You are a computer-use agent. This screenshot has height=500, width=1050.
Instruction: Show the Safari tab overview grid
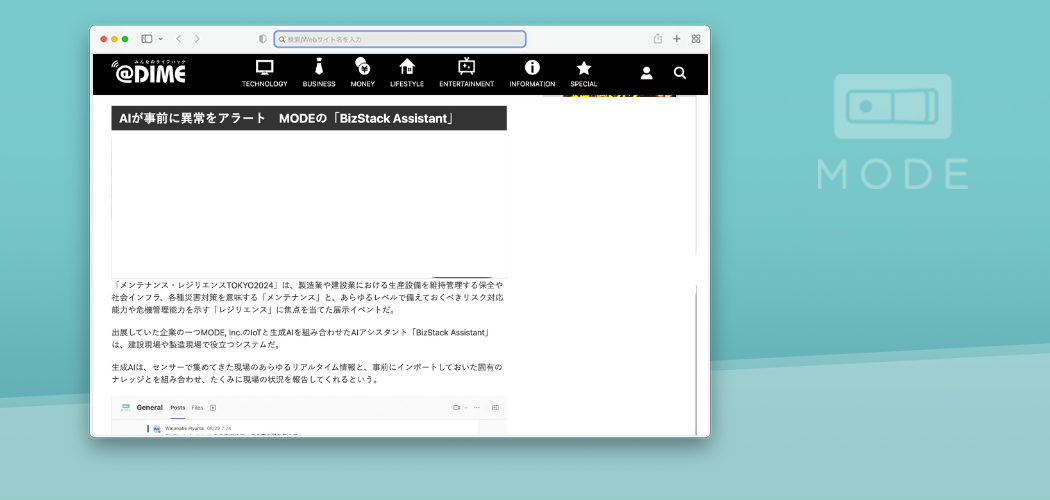pyautogui.click(x=696, y=39)
